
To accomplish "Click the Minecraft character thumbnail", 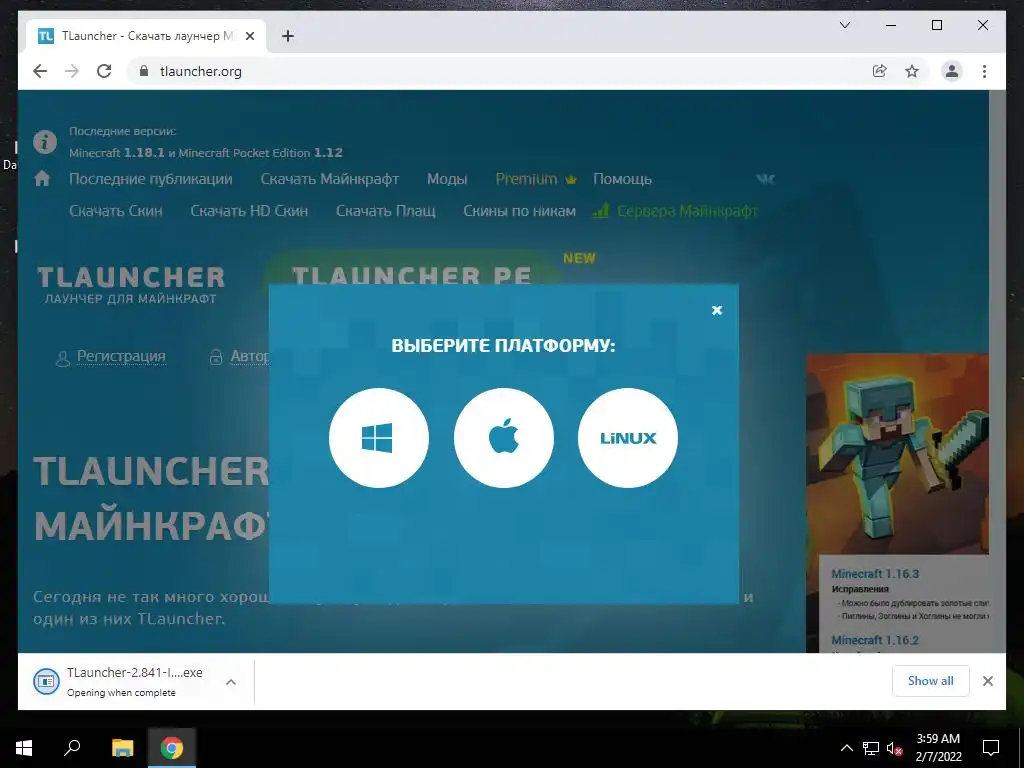I will coord(897,454).
